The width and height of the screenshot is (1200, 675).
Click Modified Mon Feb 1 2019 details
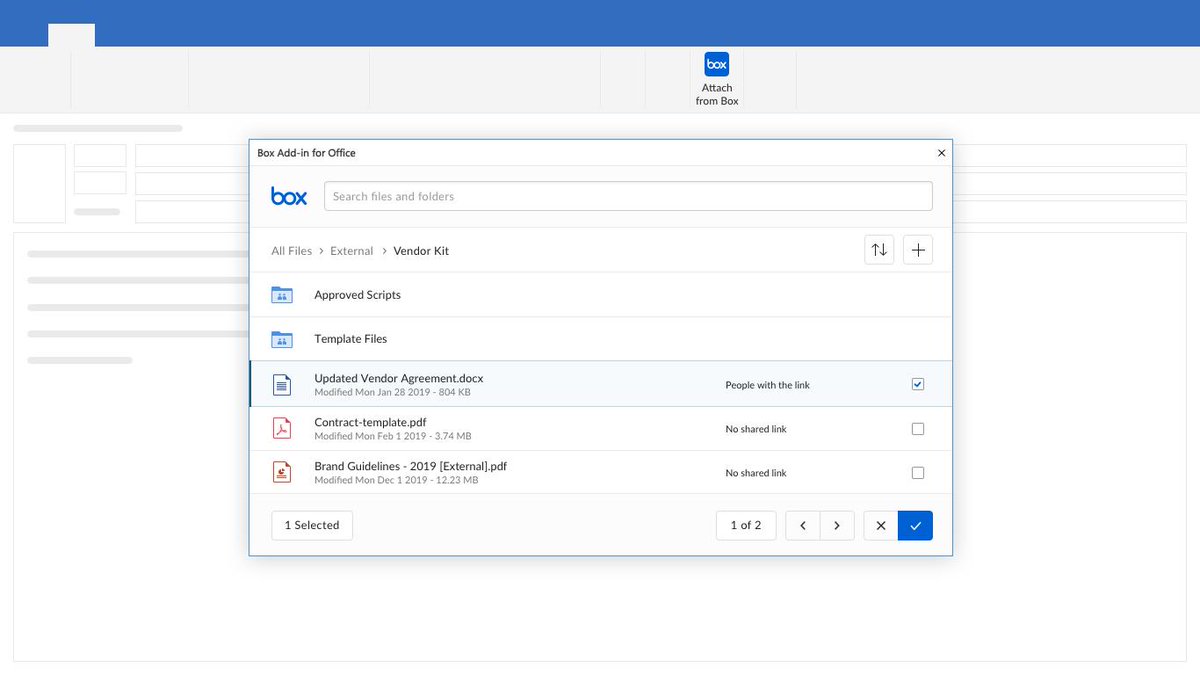pyautogui.click(x=393, y=436)
